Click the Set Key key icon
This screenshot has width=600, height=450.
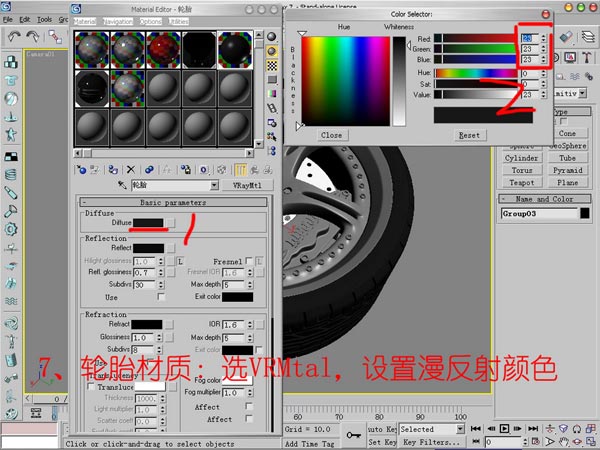click(x=353, y=434)
